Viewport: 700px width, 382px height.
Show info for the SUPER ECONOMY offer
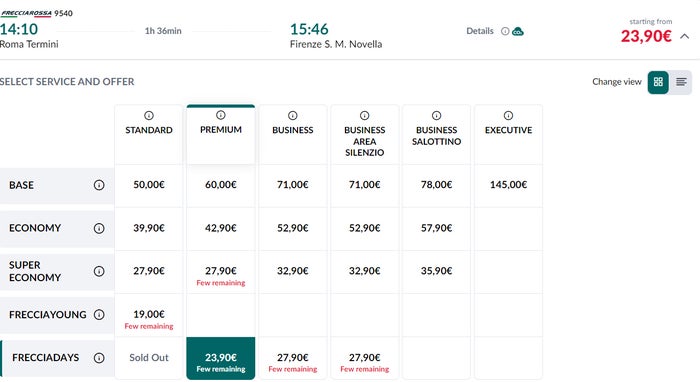99,271
